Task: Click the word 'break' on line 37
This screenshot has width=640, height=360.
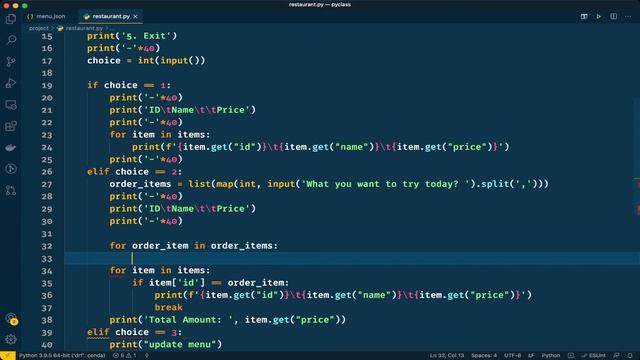Action: click(169, 307)
